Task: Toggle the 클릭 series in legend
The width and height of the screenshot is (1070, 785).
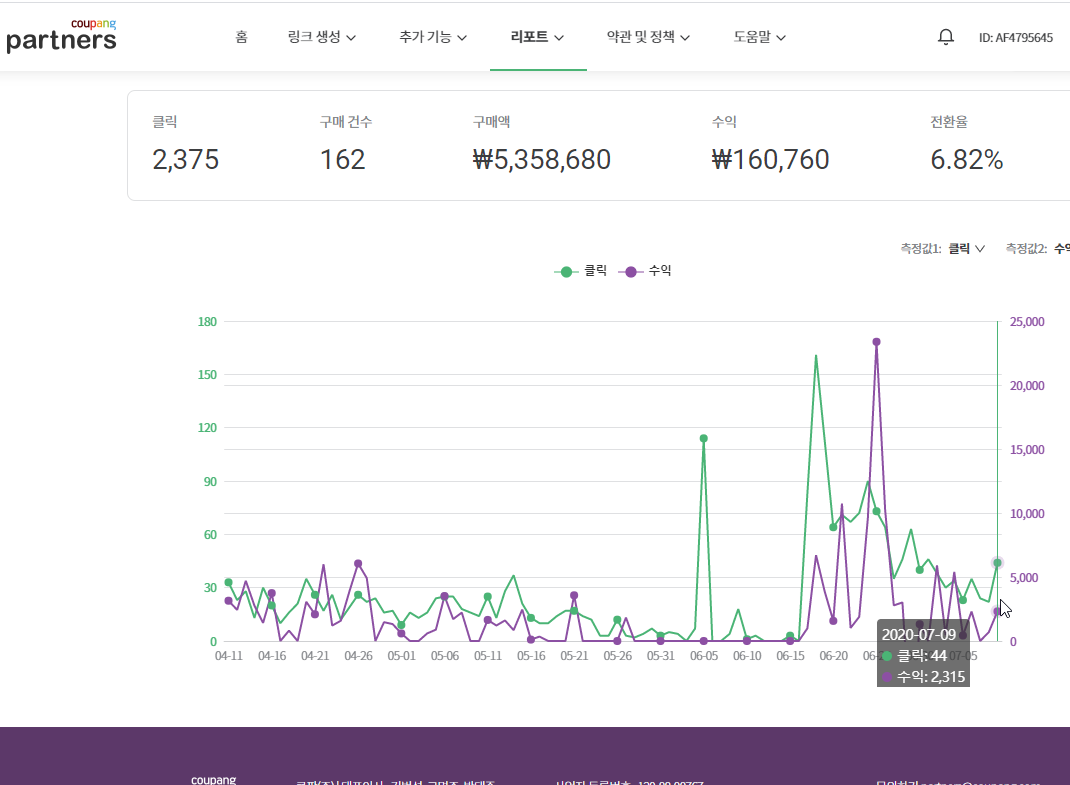Action: (x=581, y=271)
